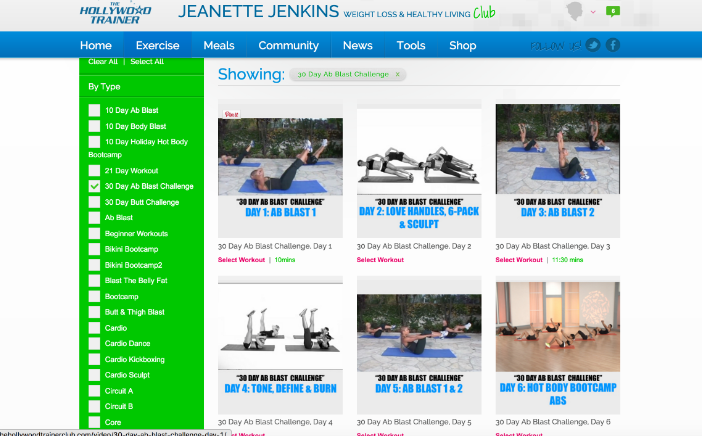Click the Jeanette Jenkins site title
Screen dimensions: 702x436
point(258,11)
